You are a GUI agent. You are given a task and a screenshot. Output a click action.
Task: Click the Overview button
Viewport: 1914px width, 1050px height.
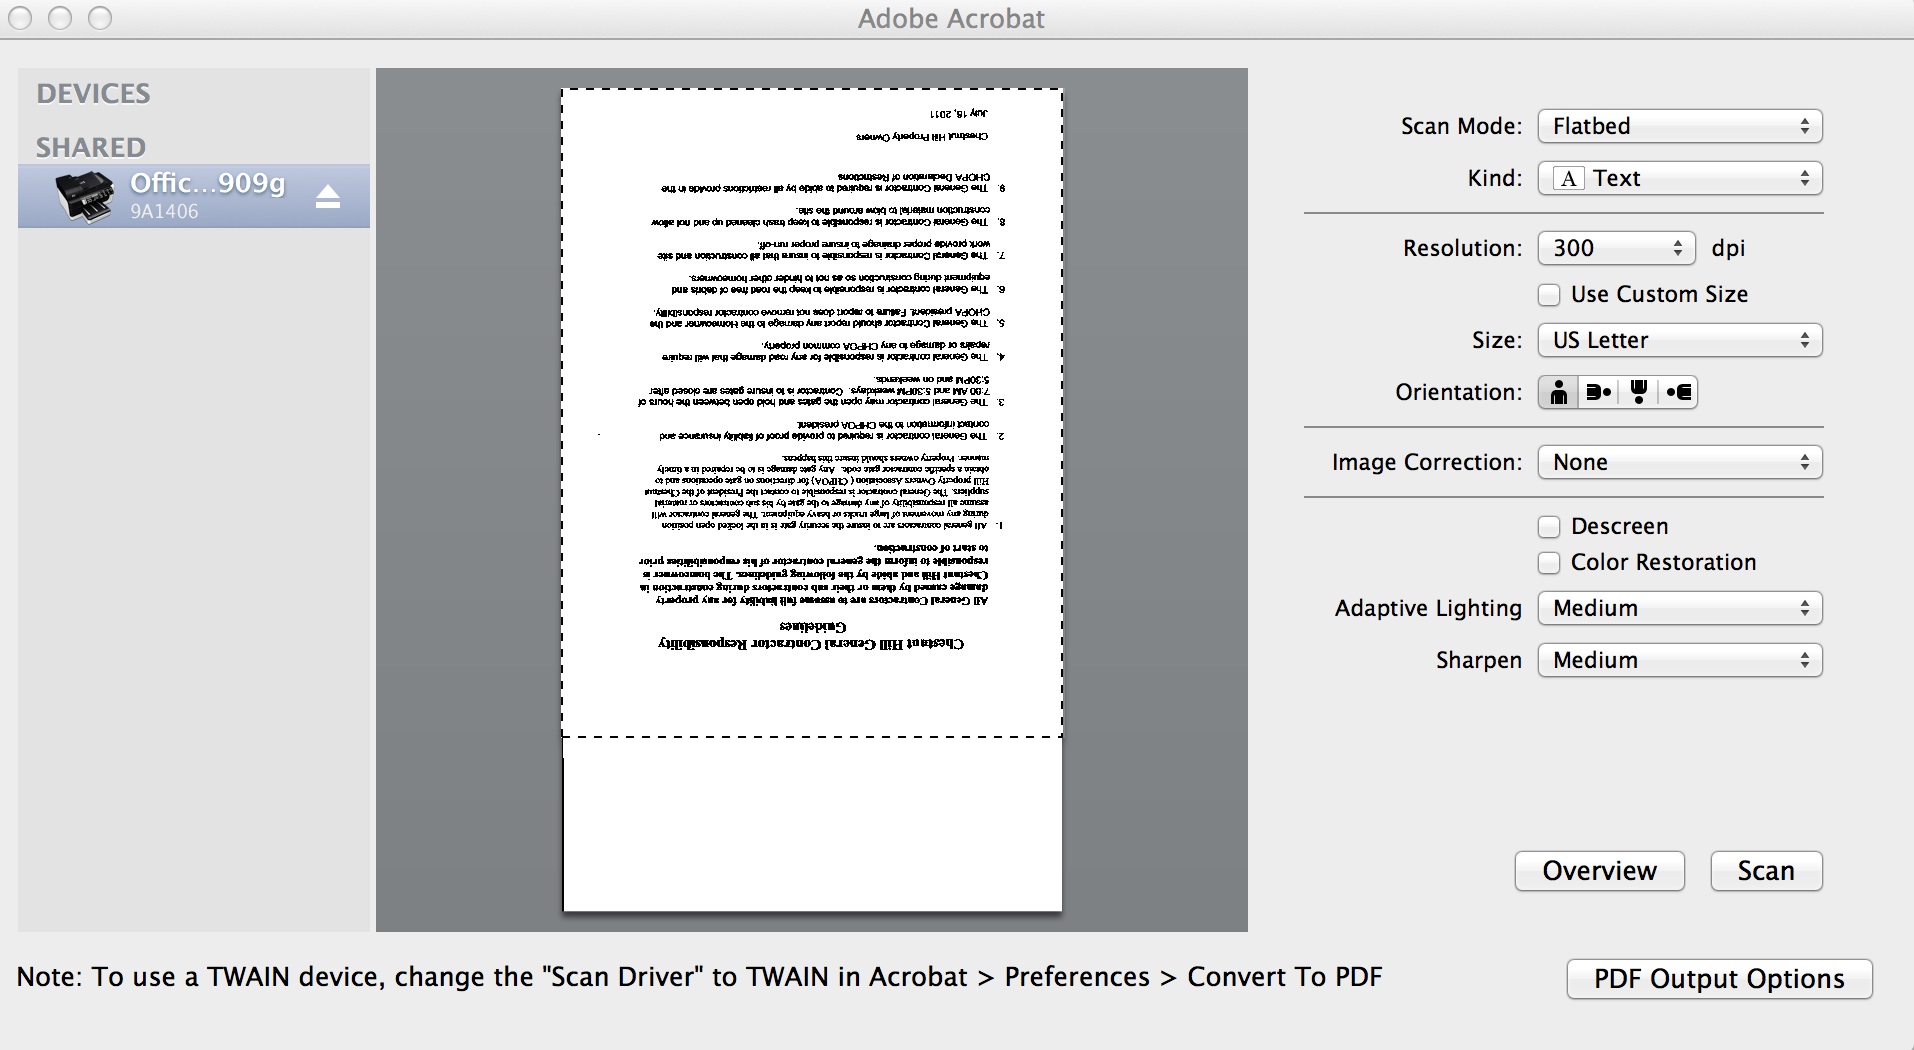pyautogui.click(x=1599, y=871)
